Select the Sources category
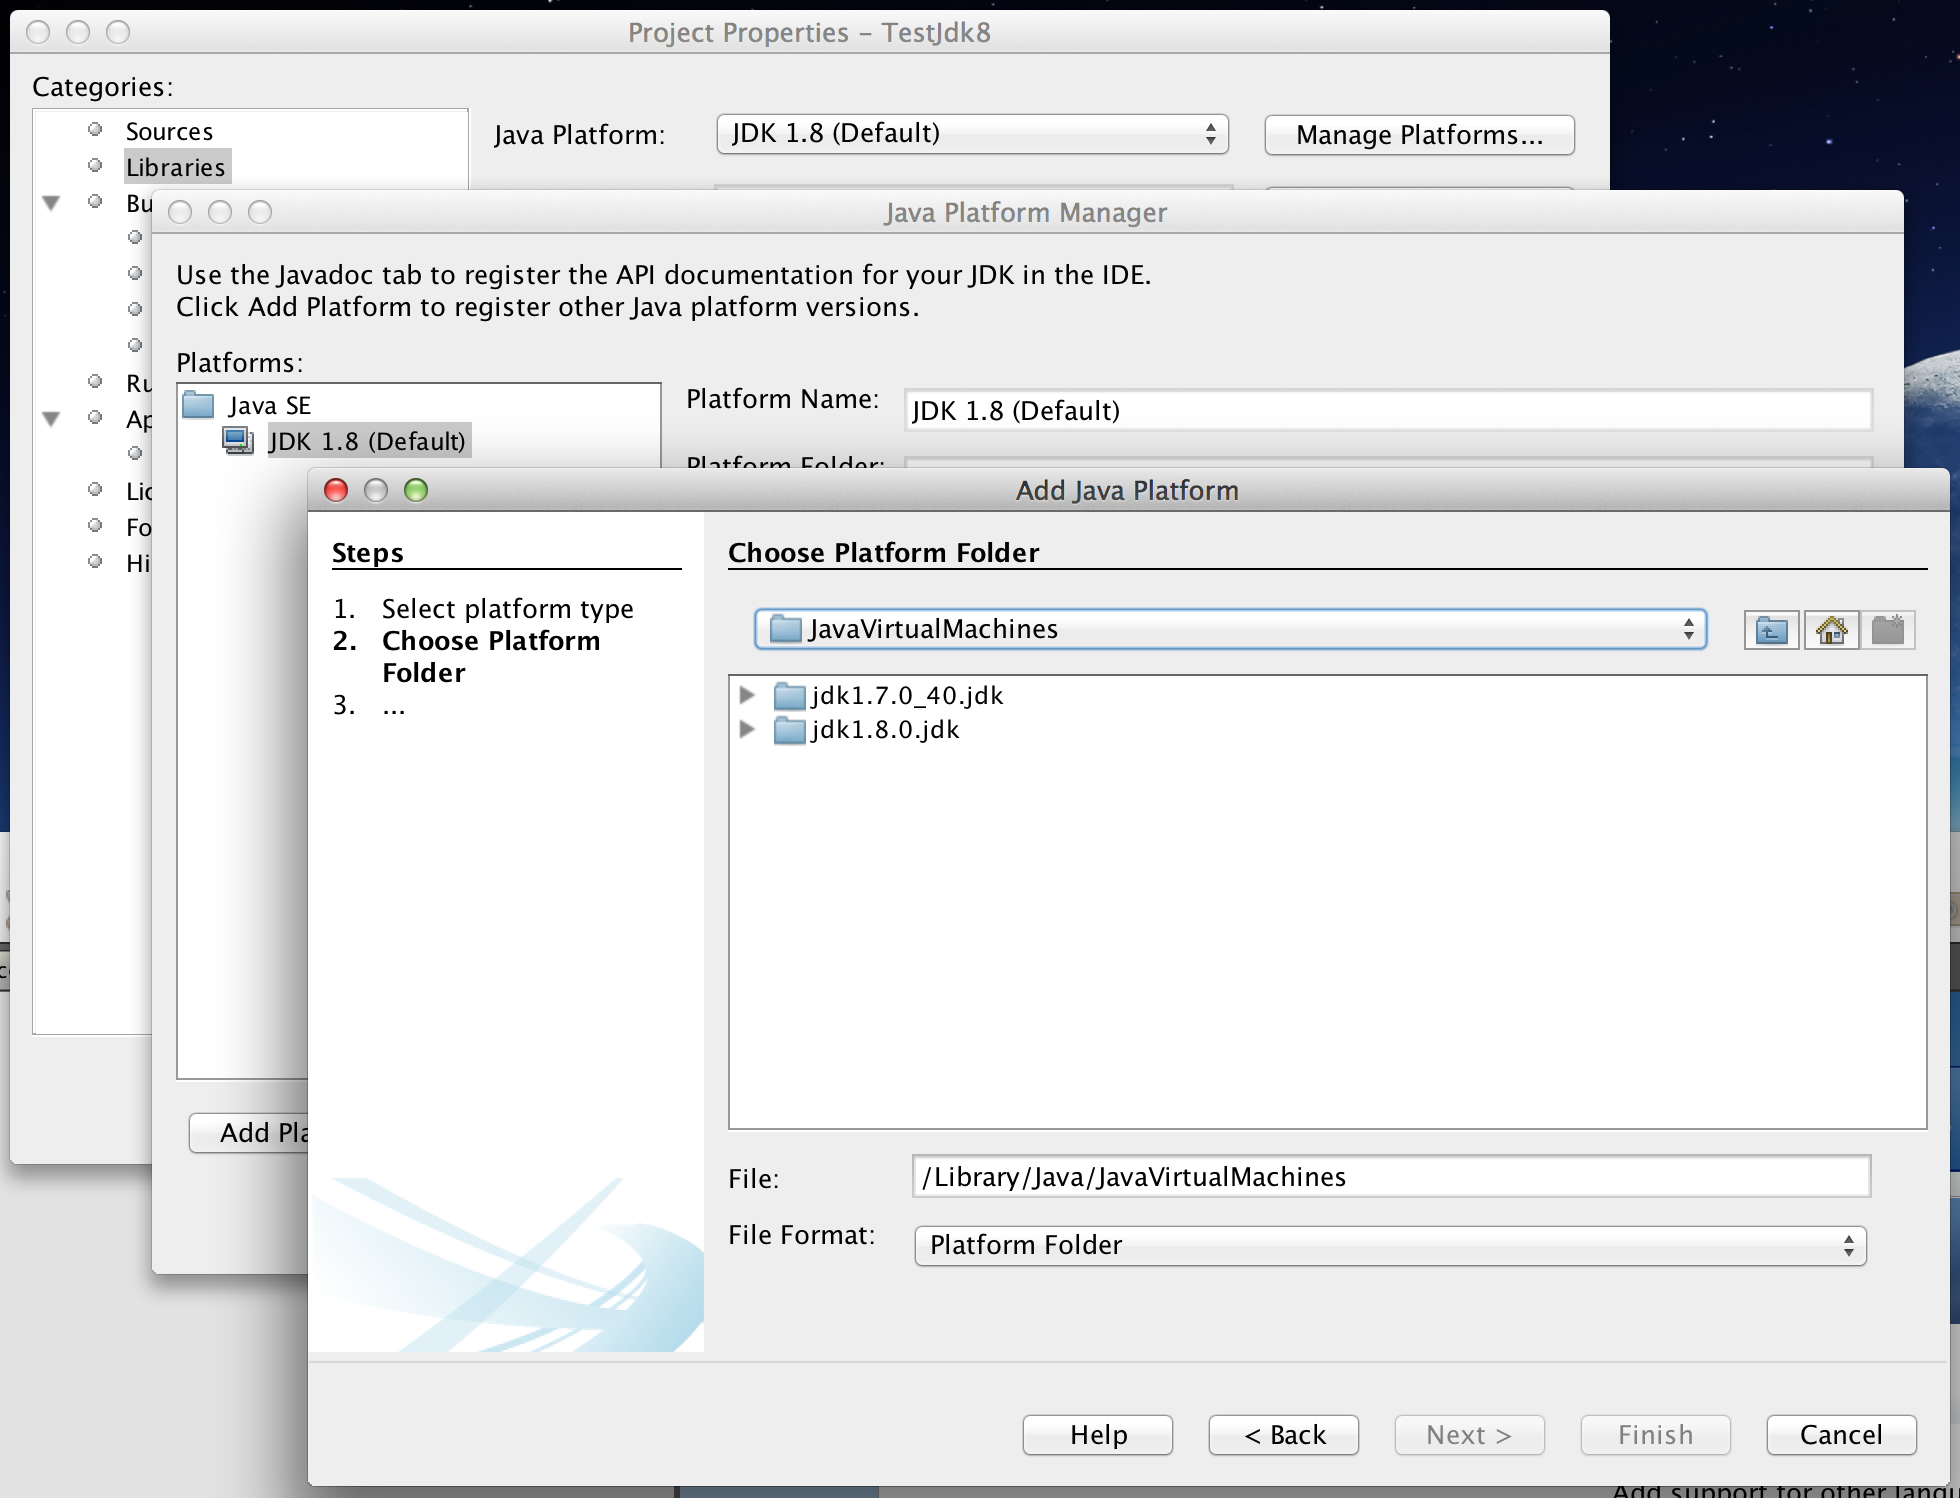 tap(169, 131)
